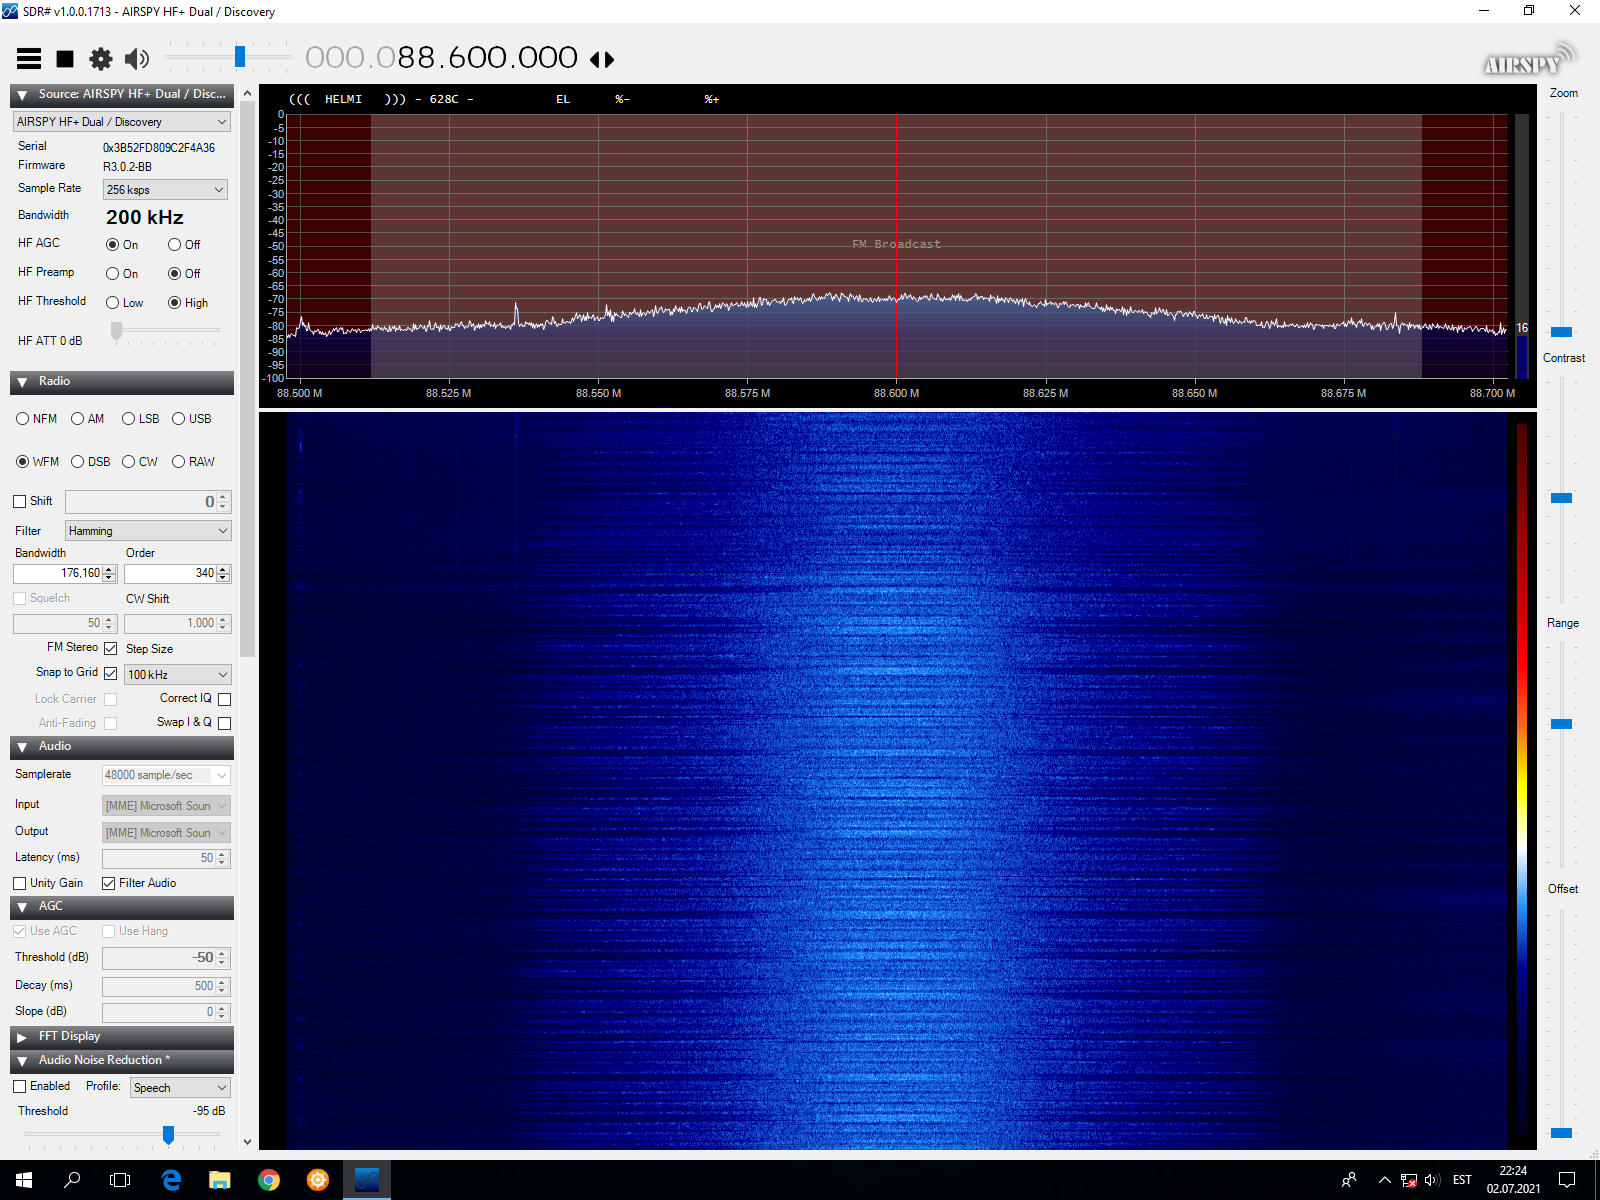Open File Explorer from the taskbar
The width and height of the screenshot is (1600, 1200).
(219, 1180)
